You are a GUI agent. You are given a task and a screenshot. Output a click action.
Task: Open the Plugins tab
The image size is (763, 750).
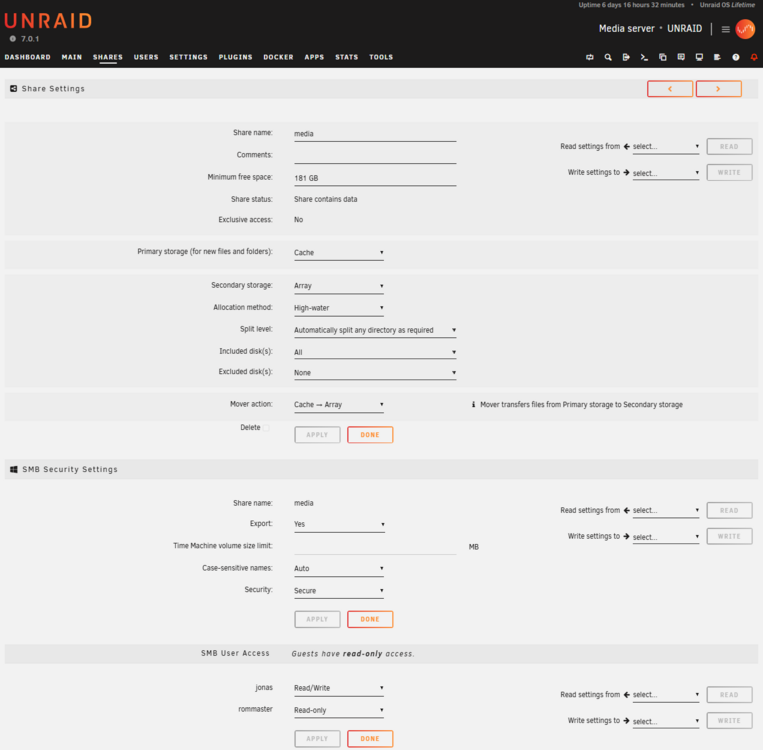[236, 57]
